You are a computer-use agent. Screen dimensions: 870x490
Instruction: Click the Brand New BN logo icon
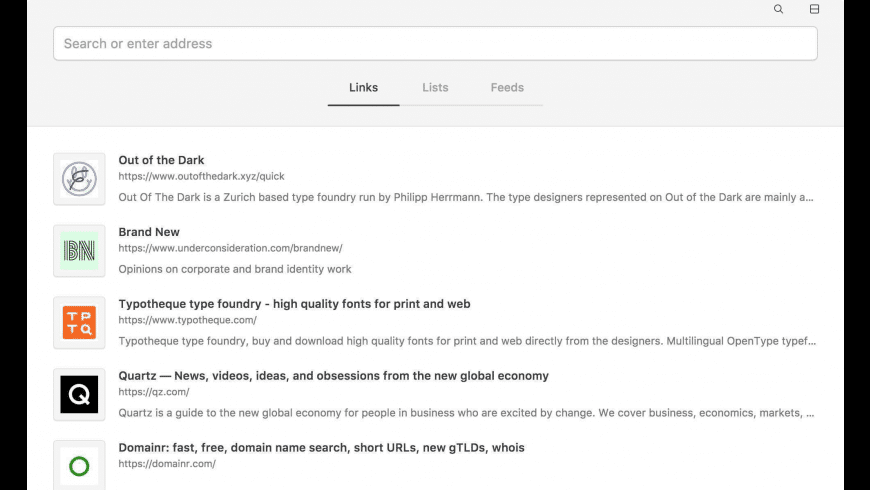(x=79, y=251)
